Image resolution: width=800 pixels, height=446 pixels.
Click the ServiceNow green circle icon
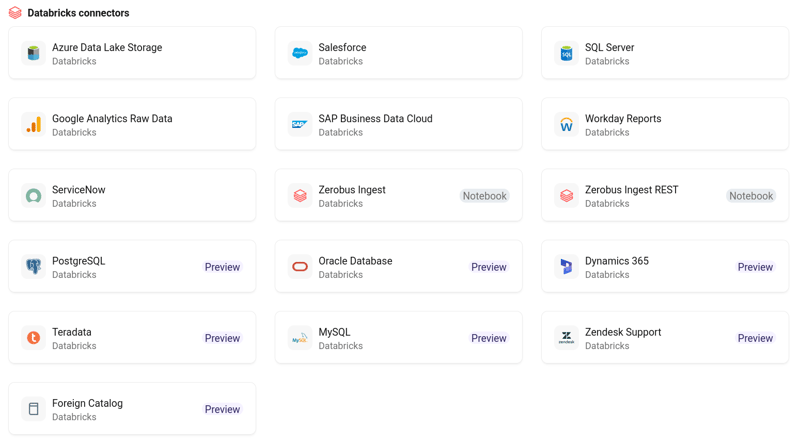pyautogui.click(x=34, y=196)
